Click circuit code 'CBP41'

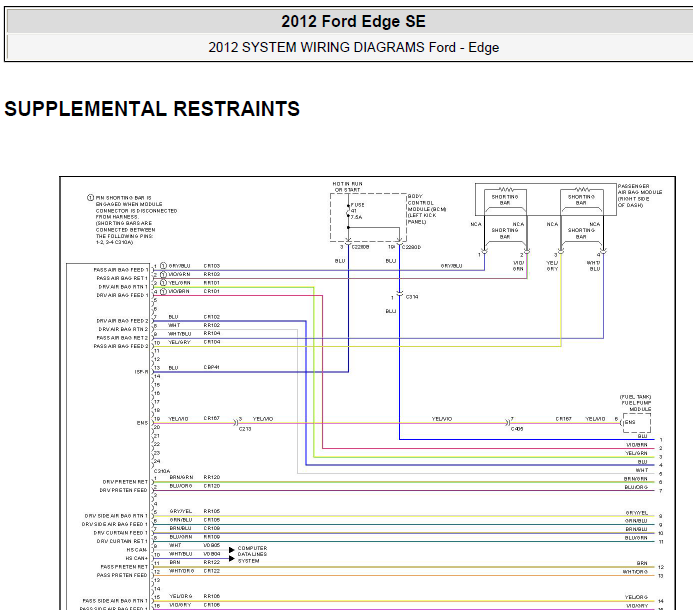pos(212,367)
